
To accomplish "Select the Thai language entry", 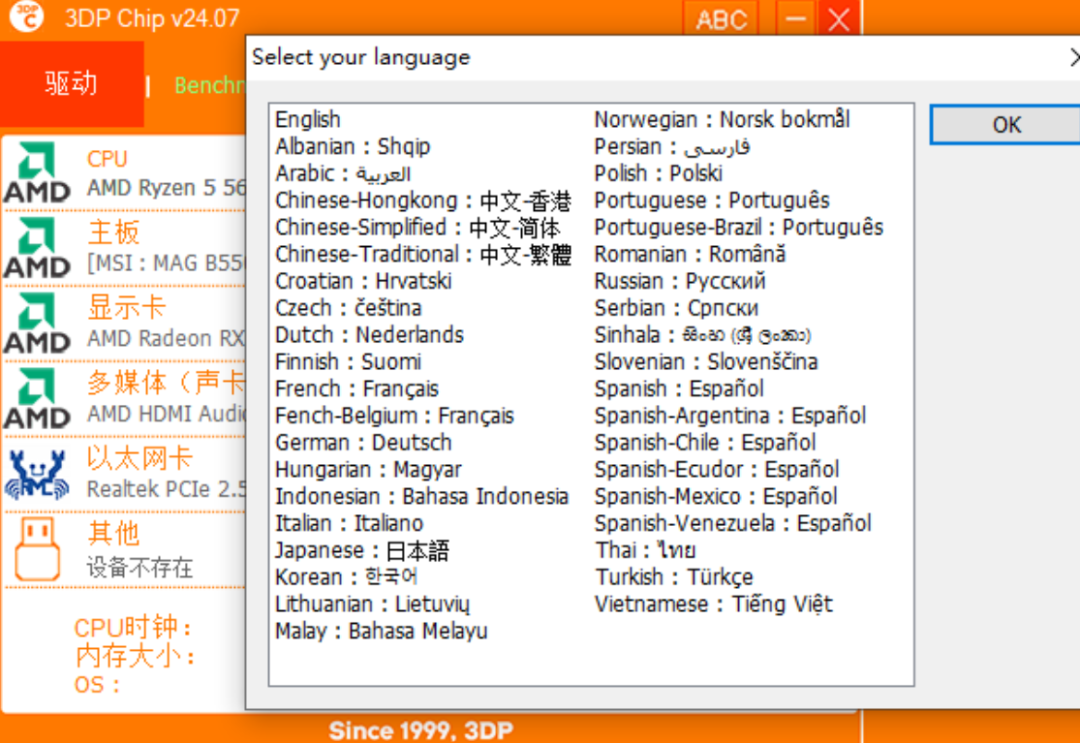I will 645,550.
